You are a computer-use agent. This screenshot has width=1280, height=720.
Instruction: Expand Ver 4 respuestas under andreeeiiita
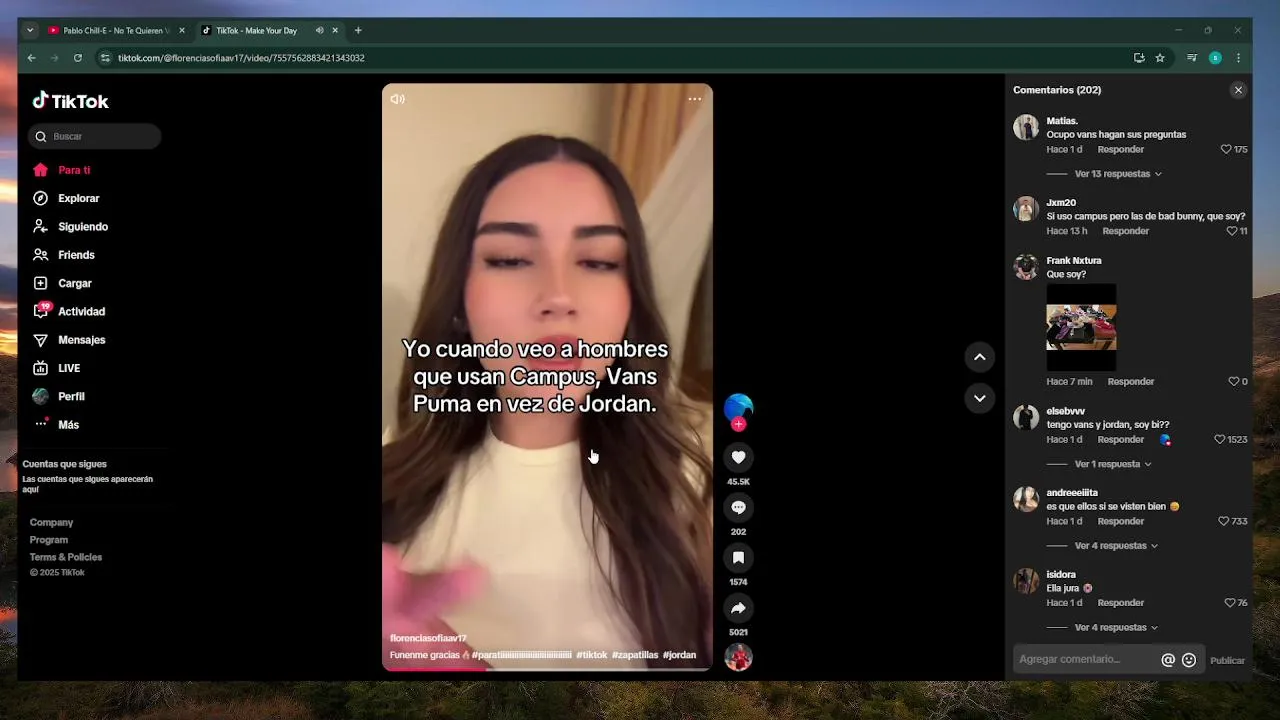(1116, 546)
